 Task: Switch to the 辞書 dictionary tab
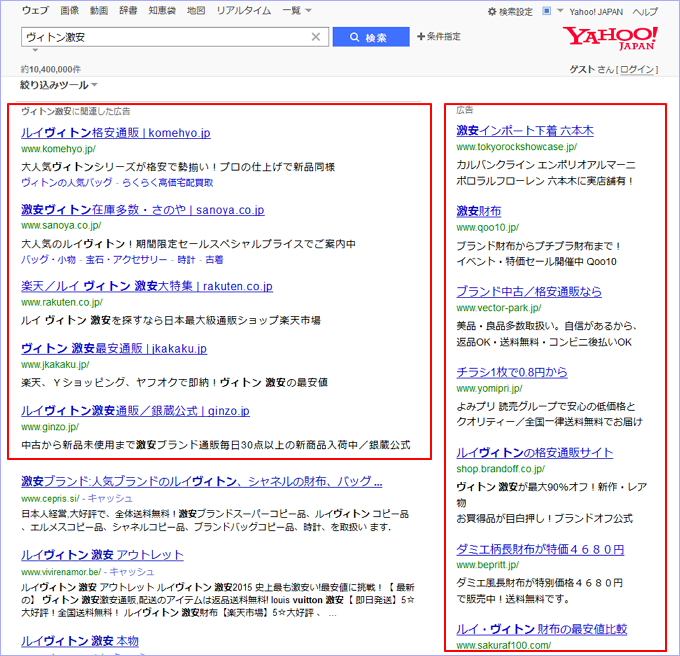click(x=128, y=10)
